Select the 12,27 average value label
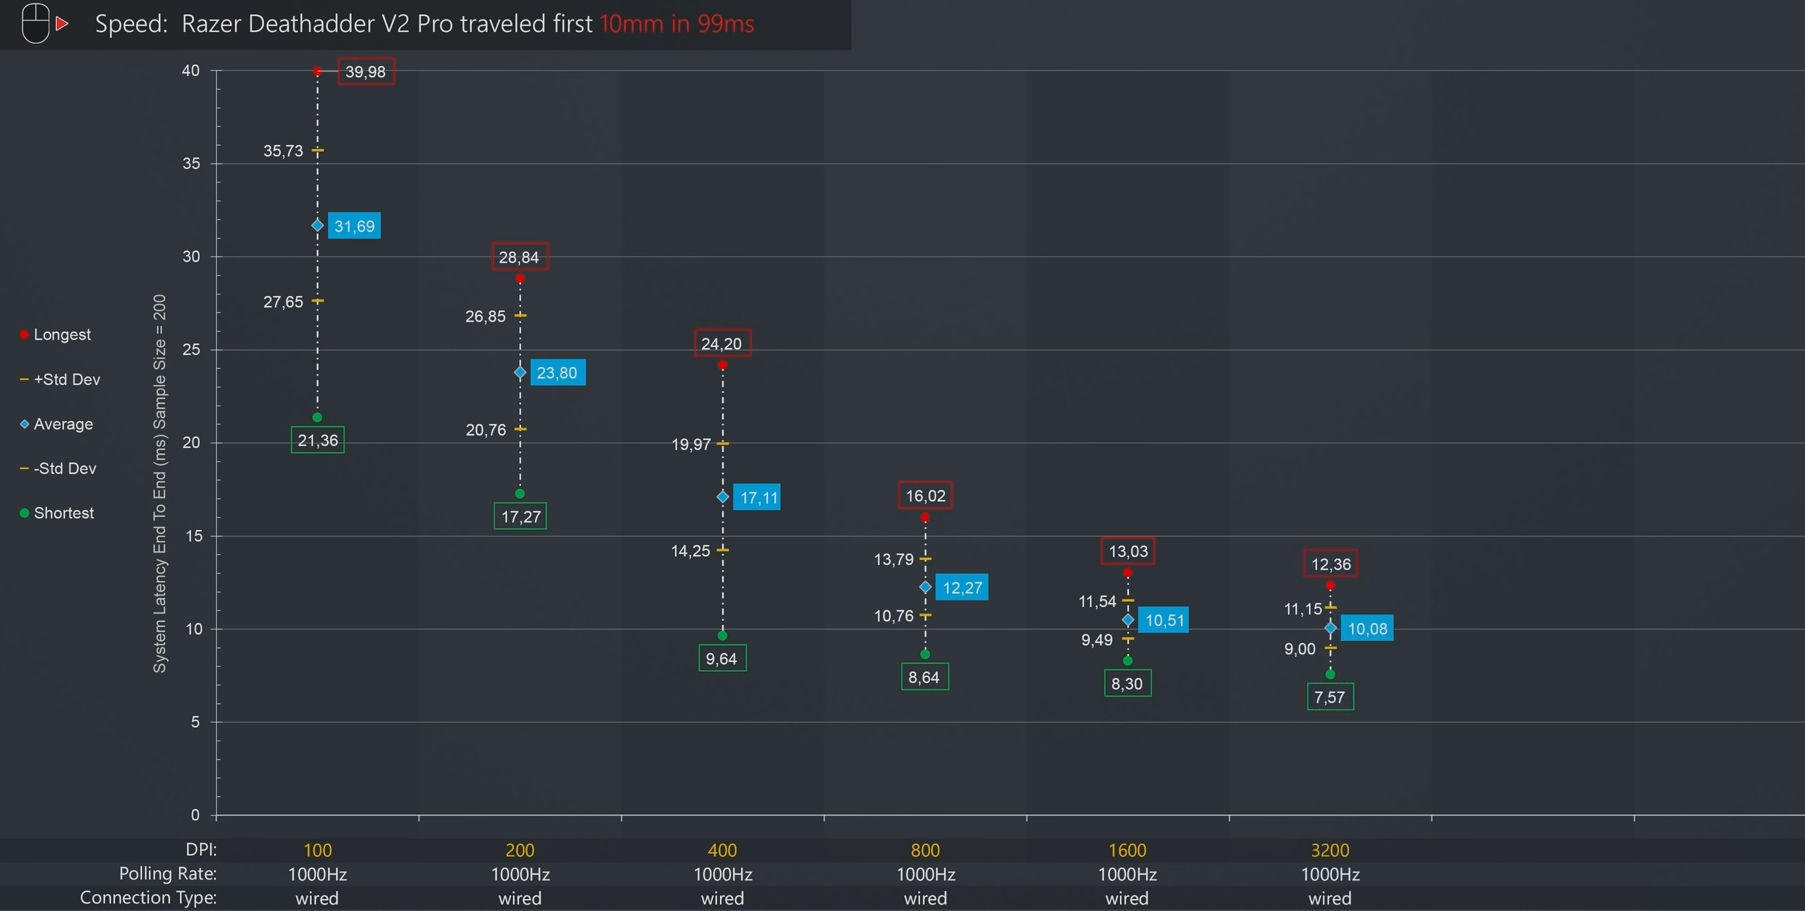 coord(962,588)
